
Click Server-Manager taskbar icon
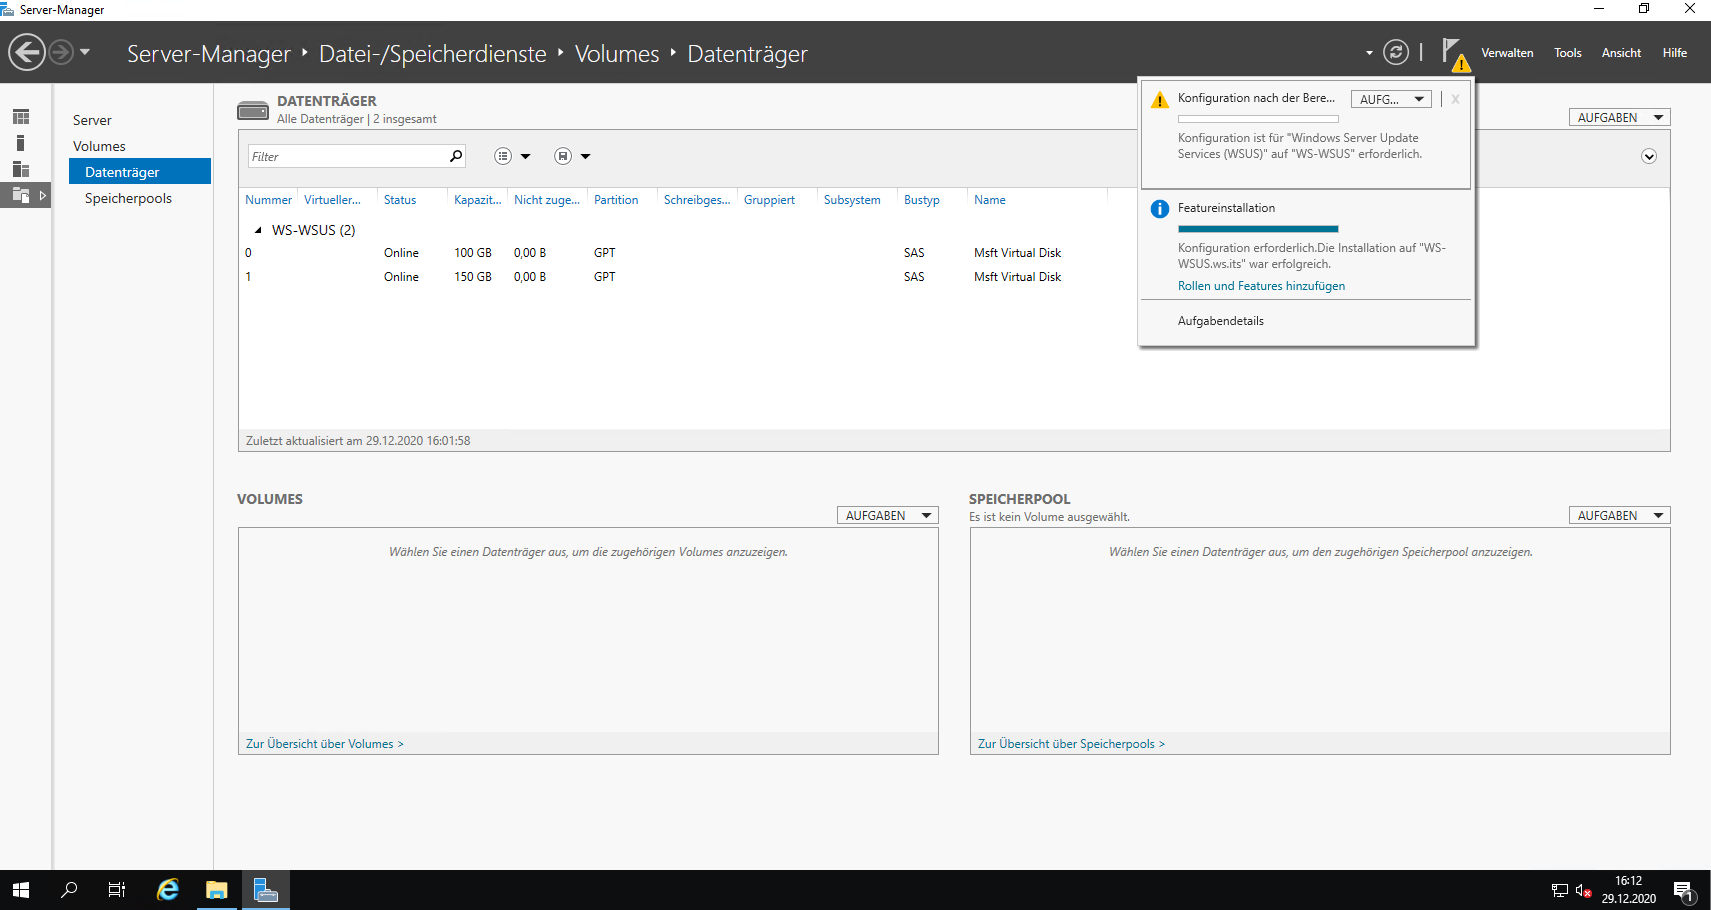265,890
